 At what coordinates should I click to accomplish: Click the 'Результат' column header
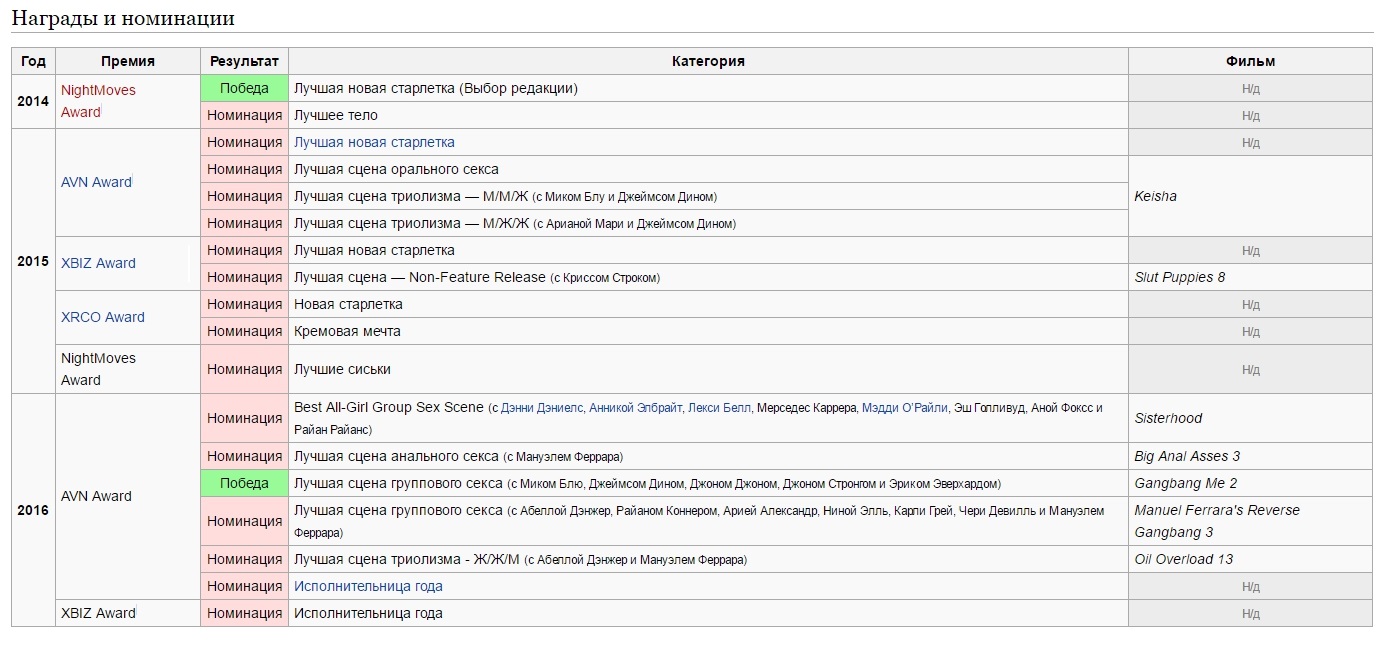tap(244, 61)
